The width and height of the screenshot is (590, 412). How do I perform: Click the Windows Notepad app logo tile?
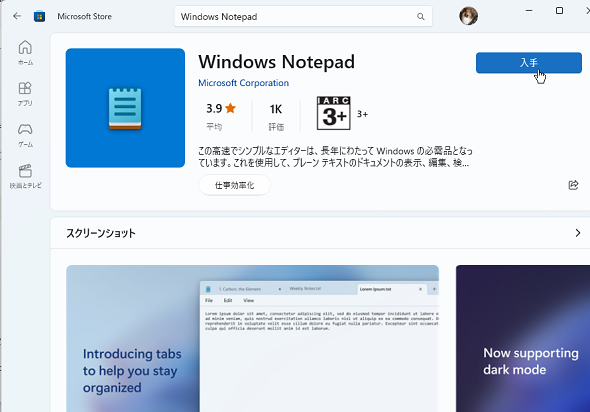(125, 108)
